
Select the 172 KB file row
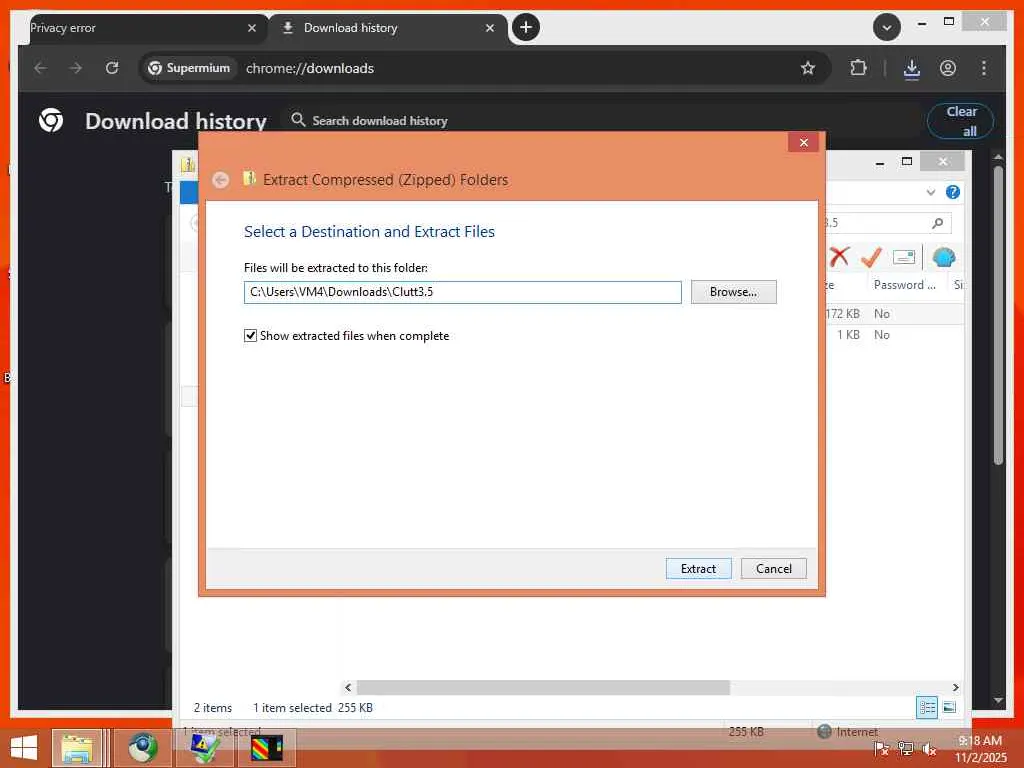click(x=894, y=313)
